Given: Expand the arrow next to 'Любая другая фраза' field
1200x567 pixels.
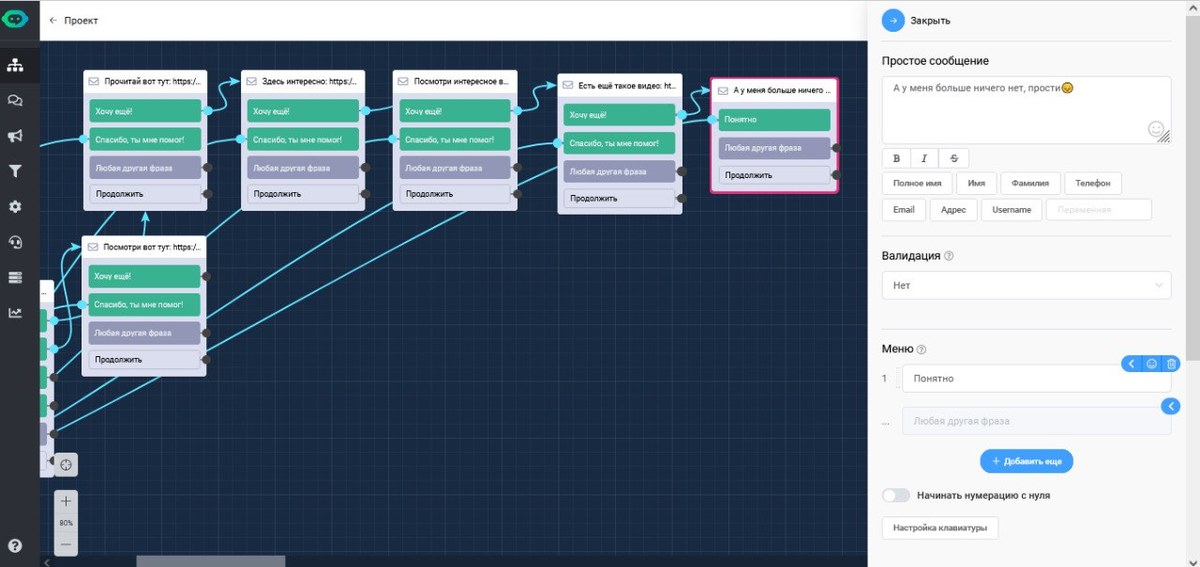Looking at the screenshot, I should tap(1172, 406).
